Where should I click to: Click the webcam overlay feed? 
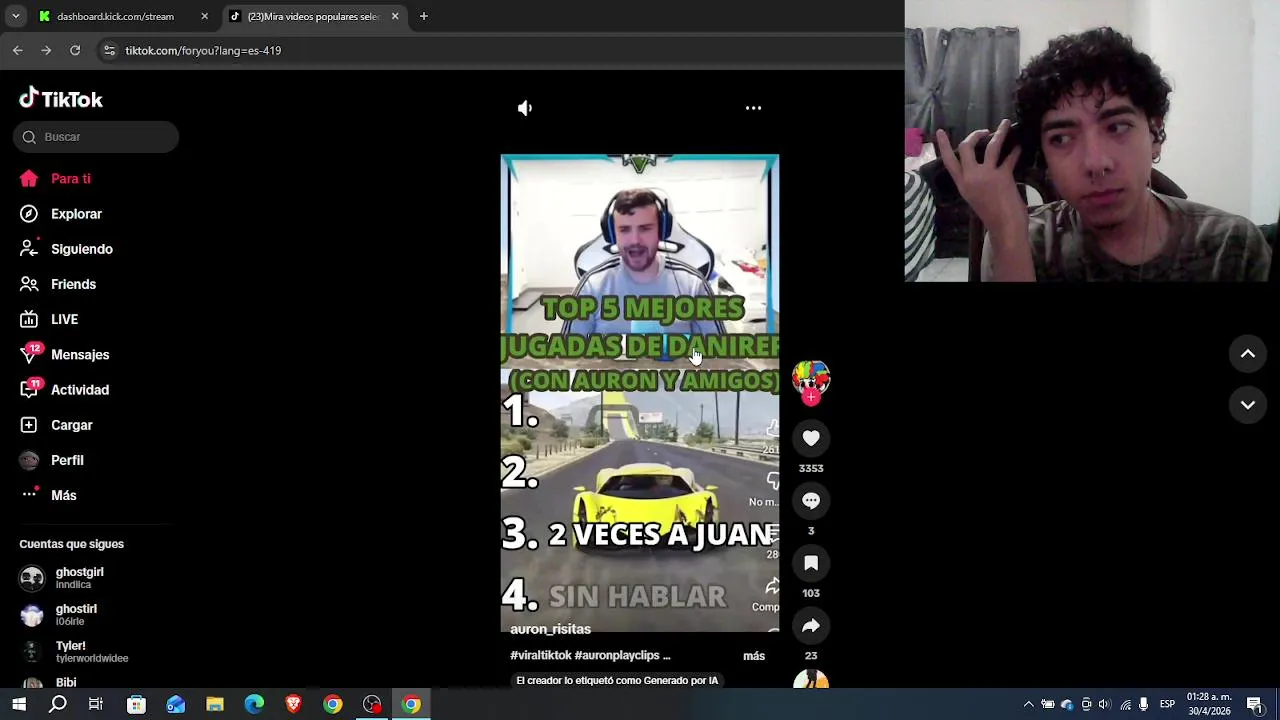pyautogui.click(x=1092, y=141)
